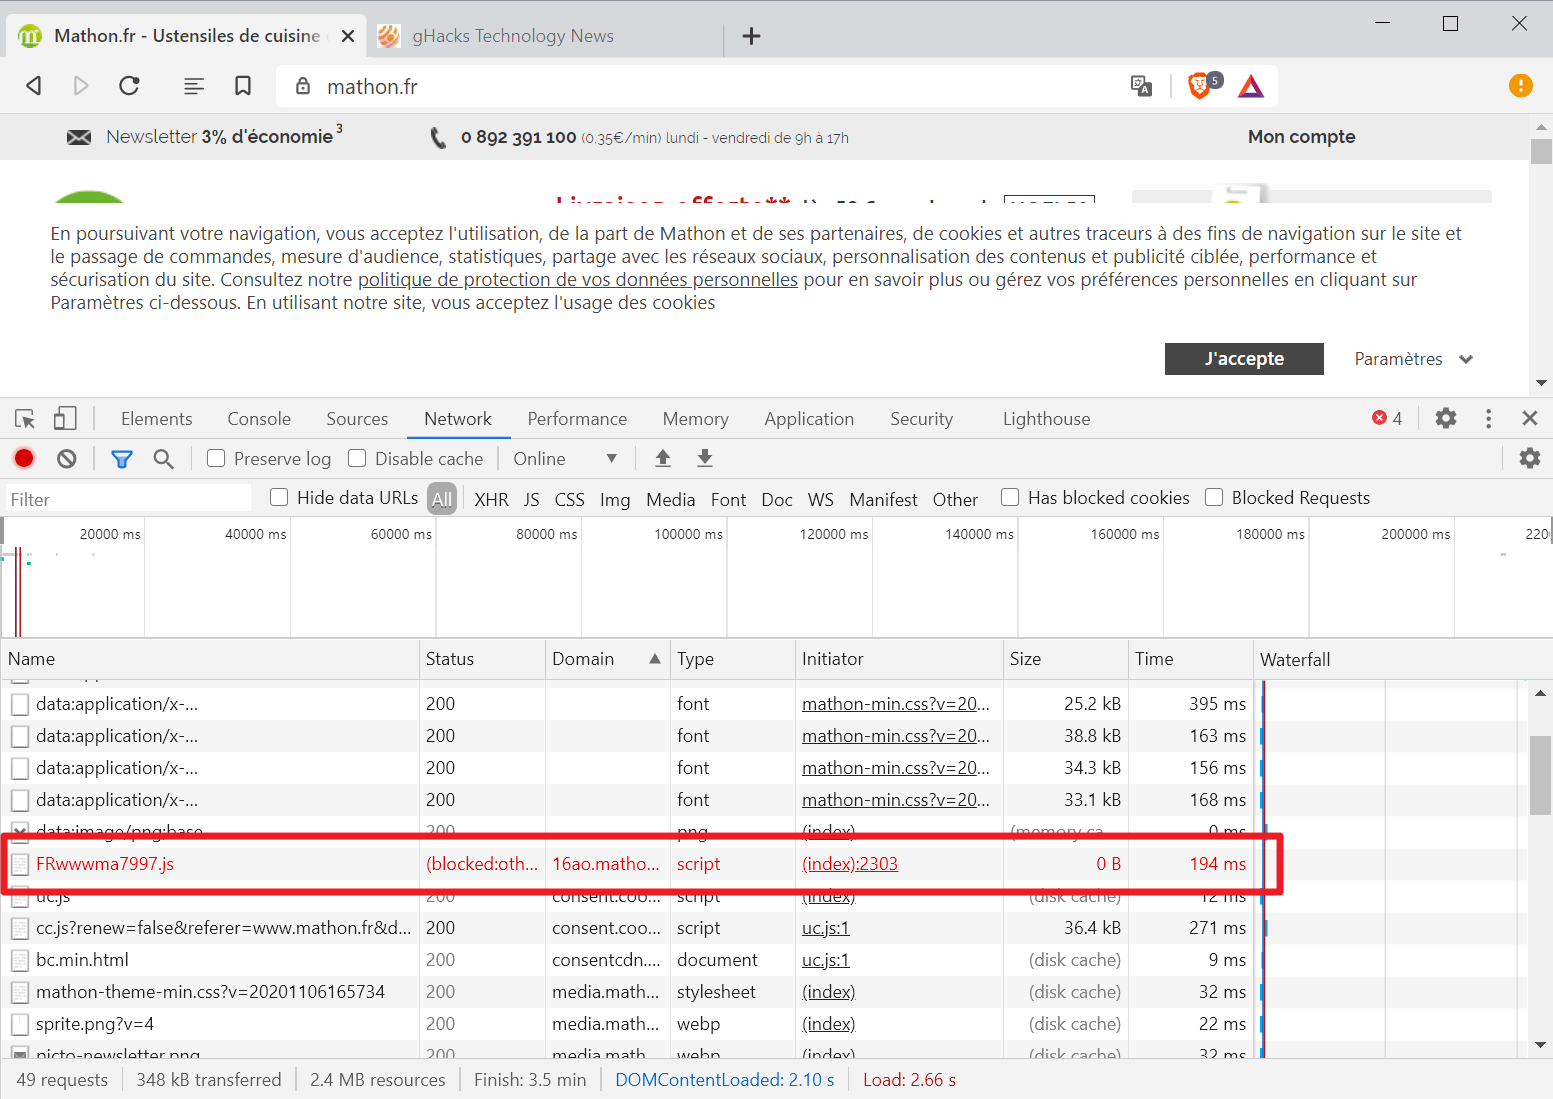
Task: Open reader mode lines icon
Action: click(x=194, y=86)
